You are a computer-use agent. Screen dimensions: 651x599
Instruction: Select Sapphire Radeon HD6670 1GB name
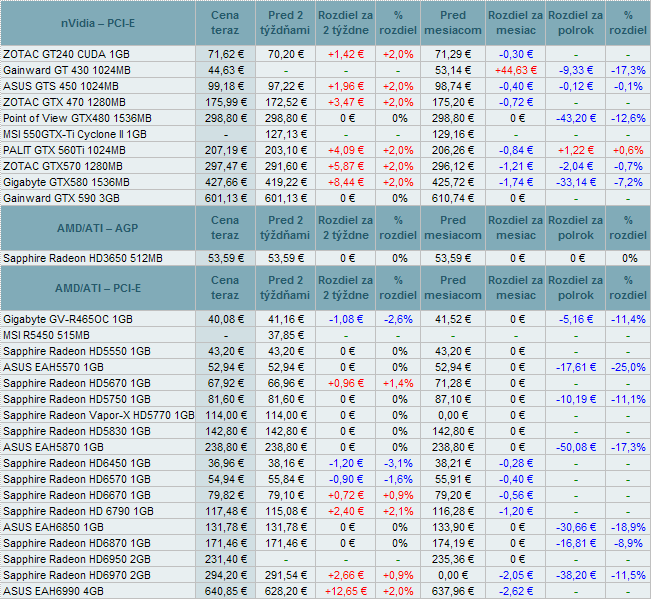[77, 495]
